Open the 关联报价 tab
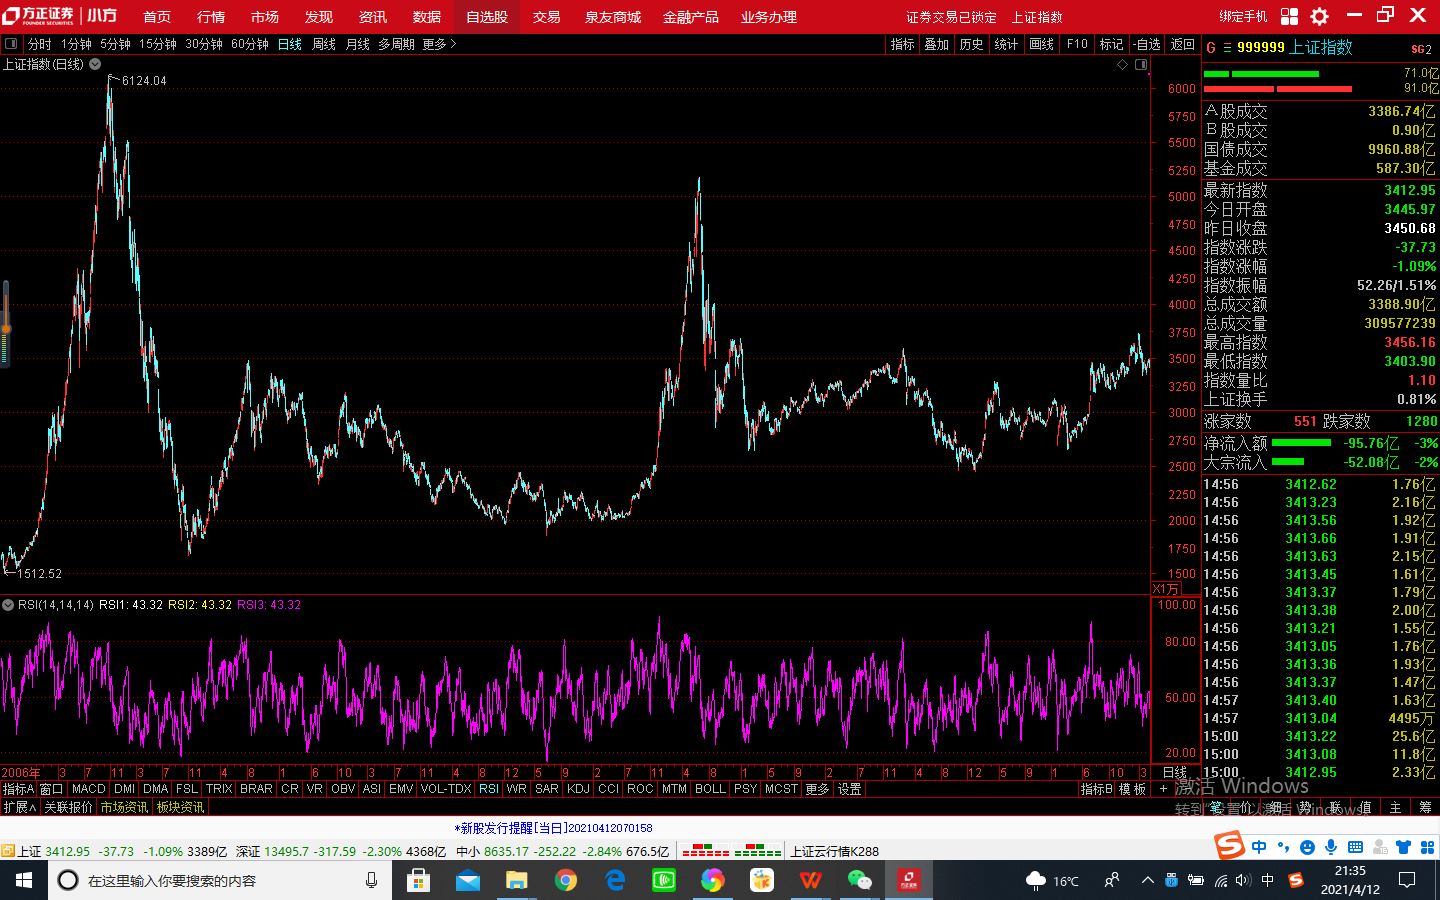Screen dimensions: 1440x900 click(x=68, y=807)
